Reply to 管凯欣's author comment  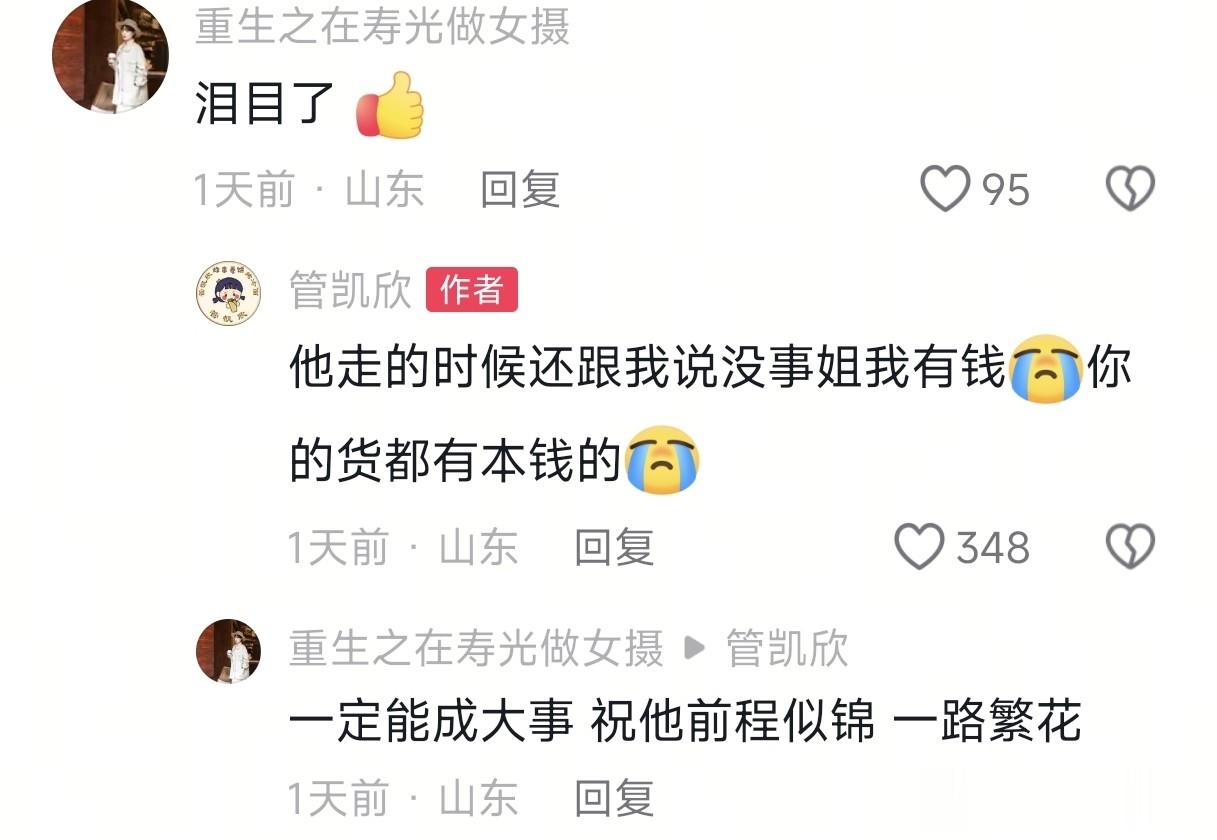click(613, 547)
